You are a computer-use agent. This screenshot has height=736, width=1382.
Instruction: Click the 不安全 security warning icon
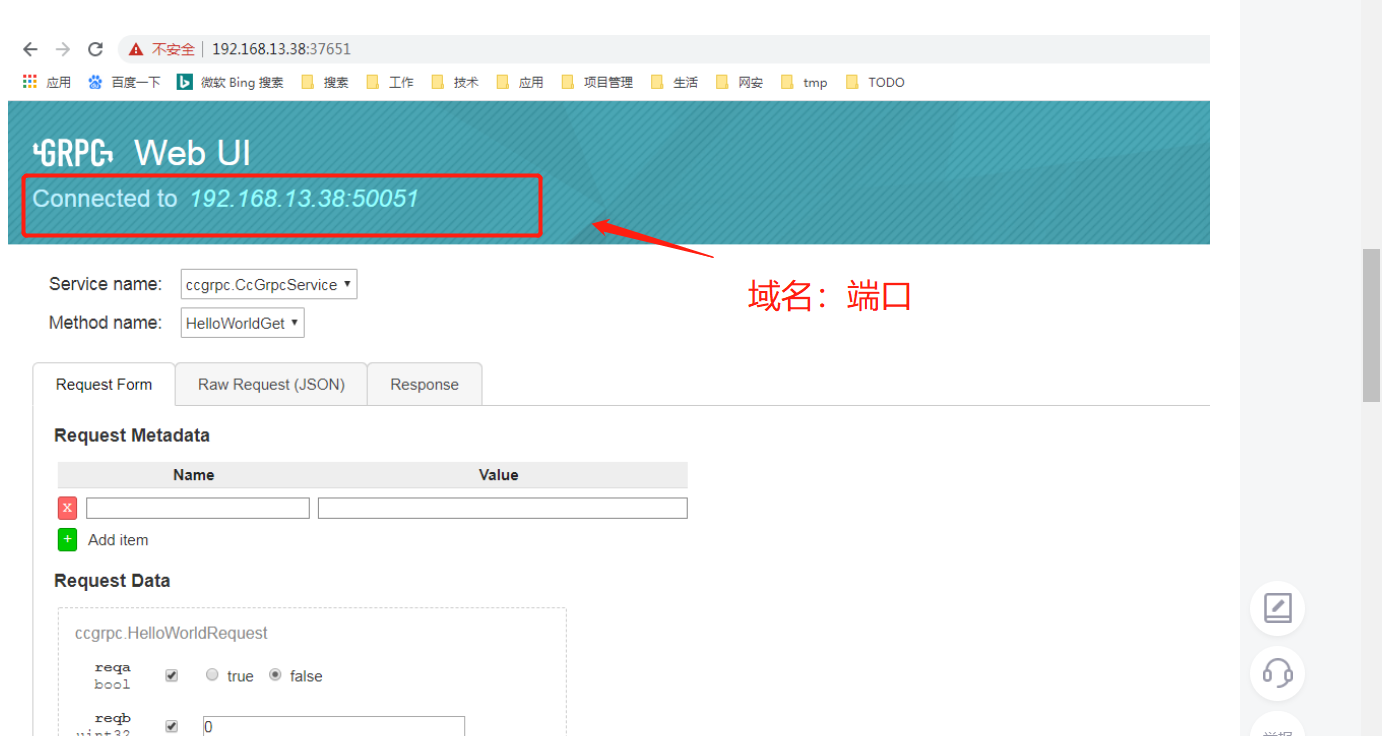tap(135, 47)
